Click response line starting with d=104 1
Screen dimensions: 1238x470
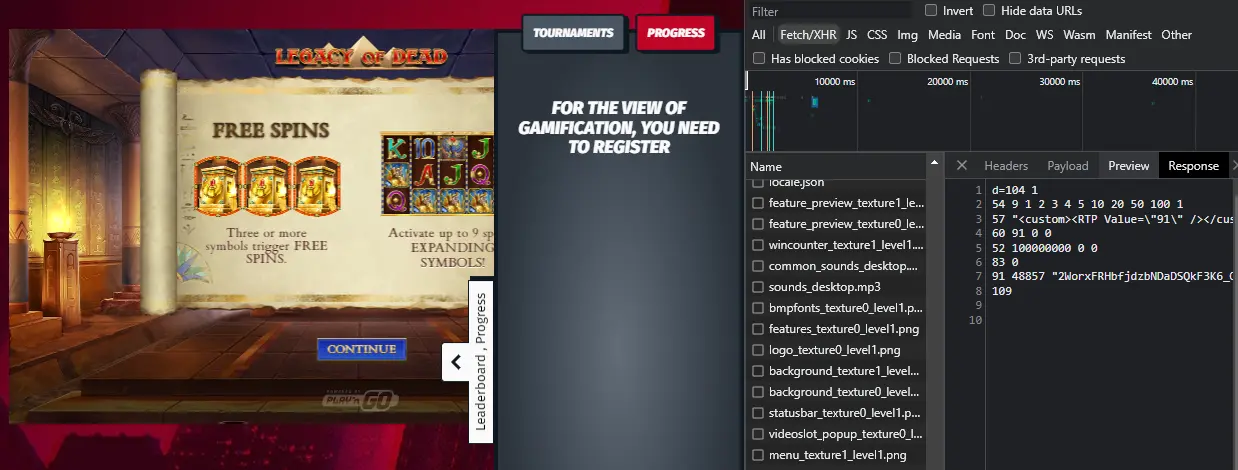(1015, 190)
